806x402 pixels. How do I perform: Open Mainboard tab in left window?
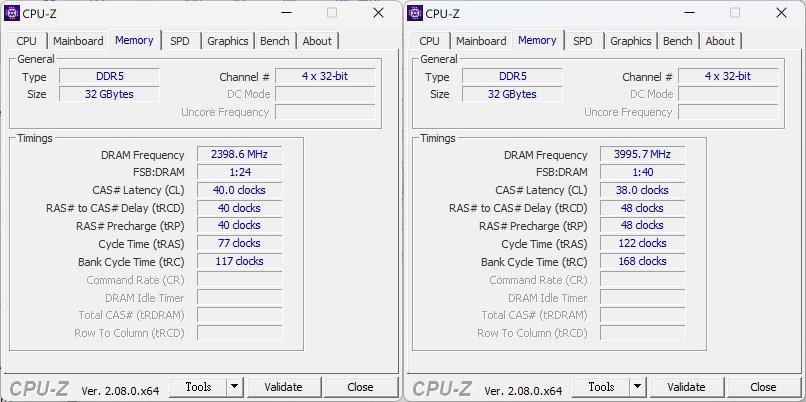click(78, 41)
